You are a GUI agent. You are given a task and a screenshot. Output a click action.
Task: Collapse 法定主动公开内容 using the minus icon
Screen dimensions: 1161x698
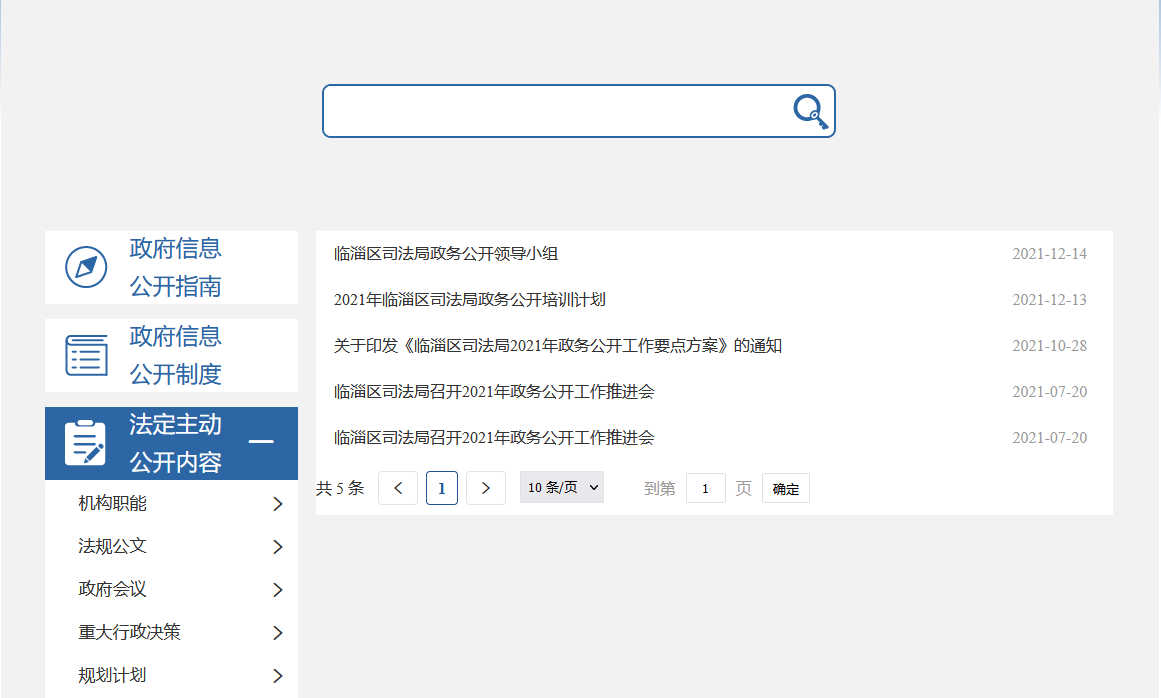pyautogui.click(x=260, y=442)
